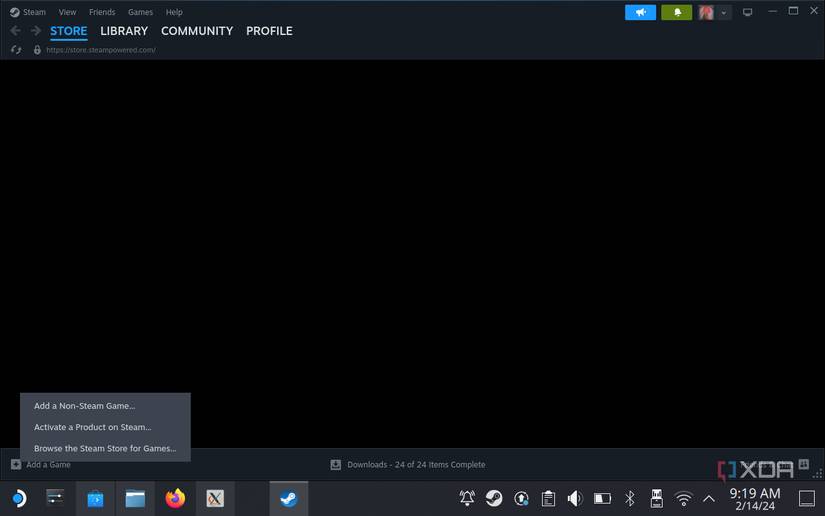Open the Friends menu
825x516 pixels.
(x=102, y=12)
